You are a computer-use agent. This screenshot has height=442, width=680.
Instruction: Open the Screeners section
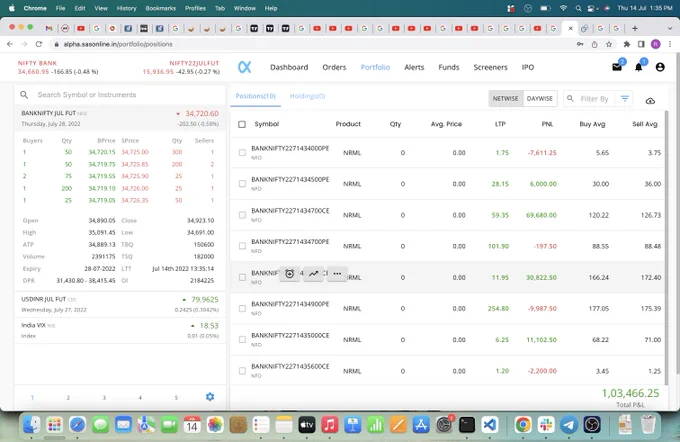click(x=490, y=67)
